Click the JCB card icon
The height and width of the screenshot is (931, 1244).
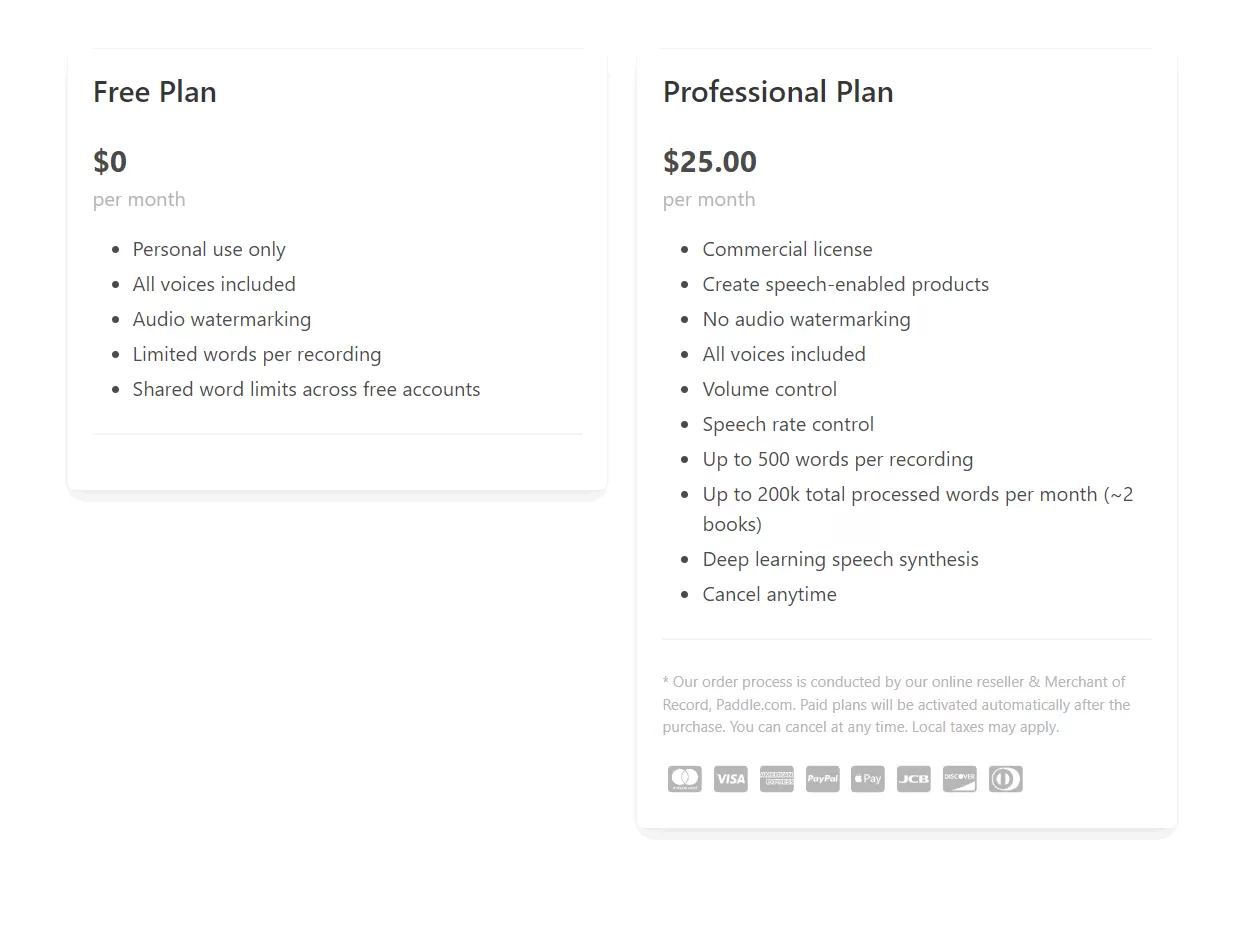[914, 779]
